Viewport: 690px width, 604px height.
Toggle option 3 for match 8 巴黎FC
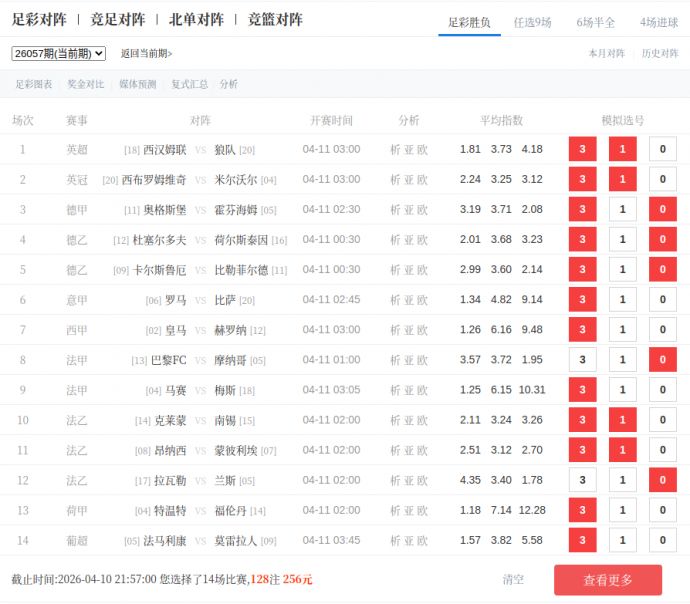click(x=582, y=360)
